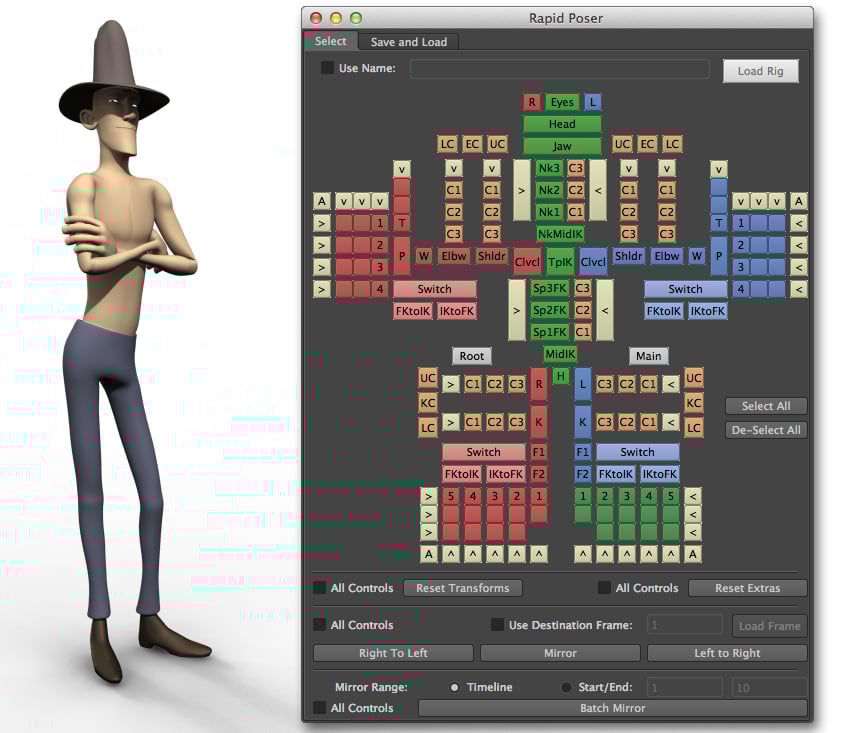Click the Mirror button

pyautogui.click(x=560, y=653)
